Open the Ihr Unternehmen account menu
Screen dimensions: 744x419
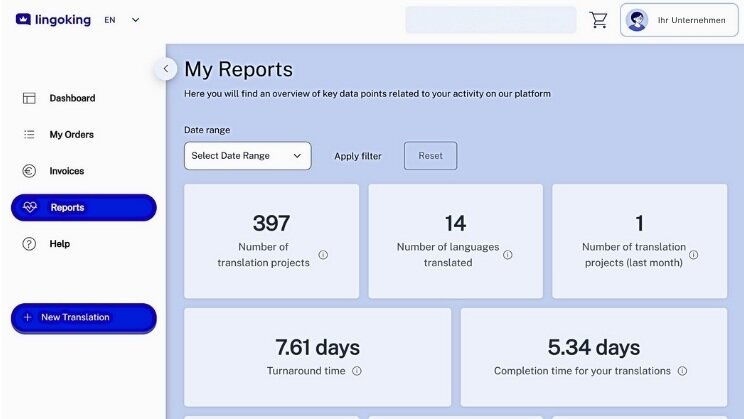coord(679,20)
